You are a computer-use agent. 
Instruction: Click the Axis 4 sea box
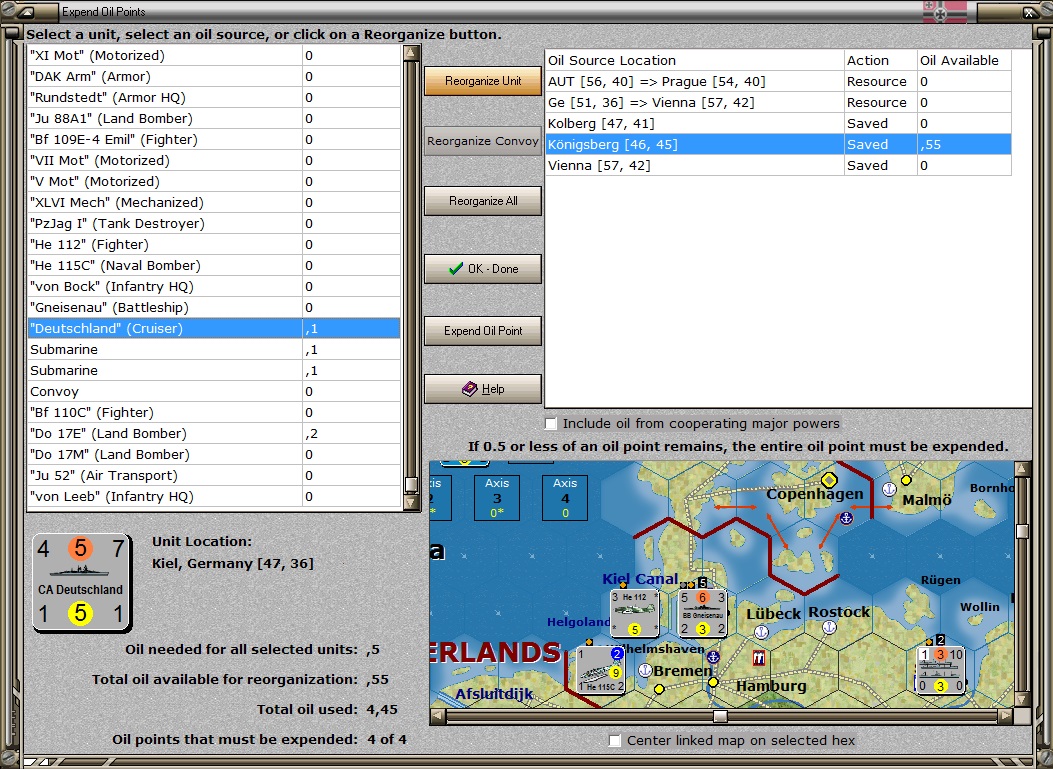point(565,498)
